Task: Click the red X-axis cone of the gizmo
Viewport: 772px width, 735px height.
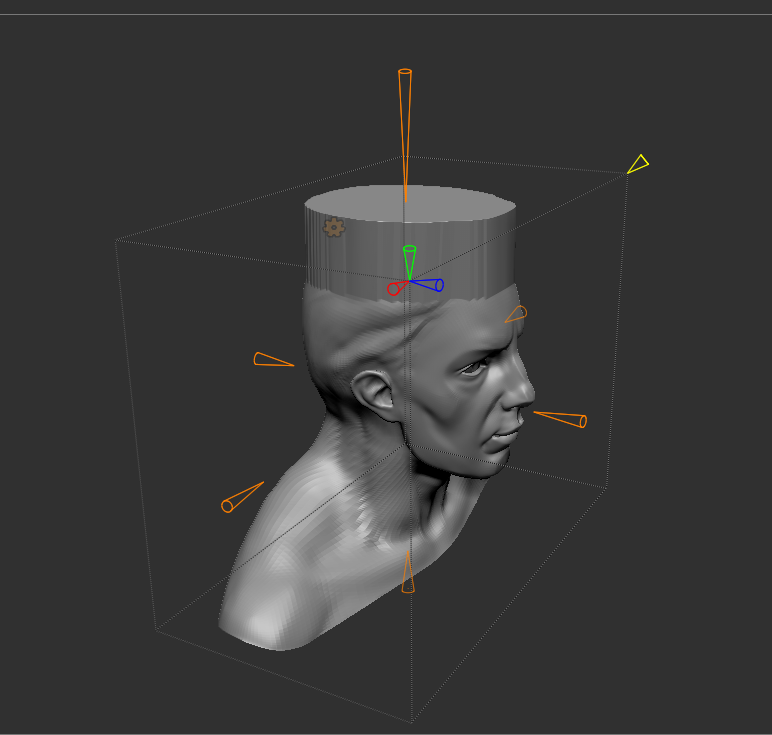Action: pyautogui.click(x=396, y=288)
